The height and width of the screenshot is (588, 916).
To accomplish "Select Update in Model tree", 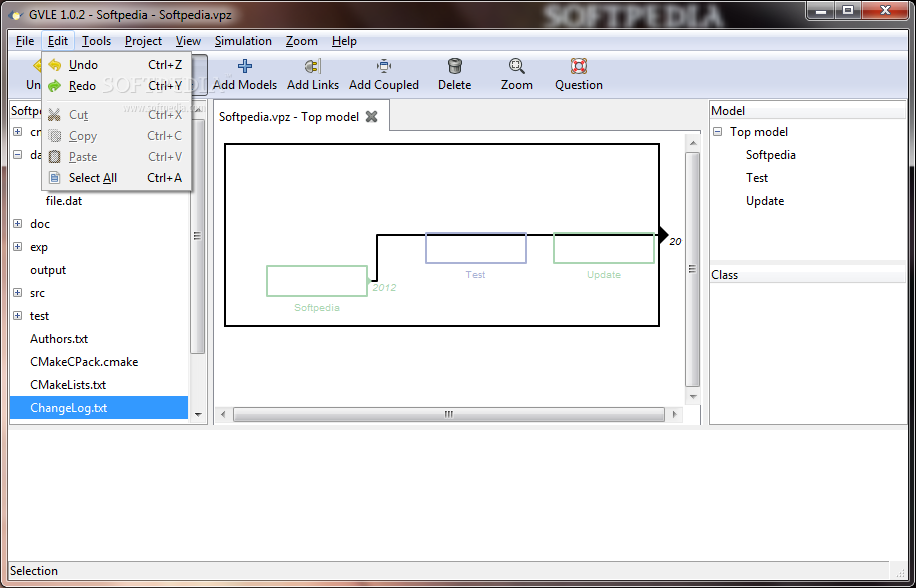I will pos(765,201).
